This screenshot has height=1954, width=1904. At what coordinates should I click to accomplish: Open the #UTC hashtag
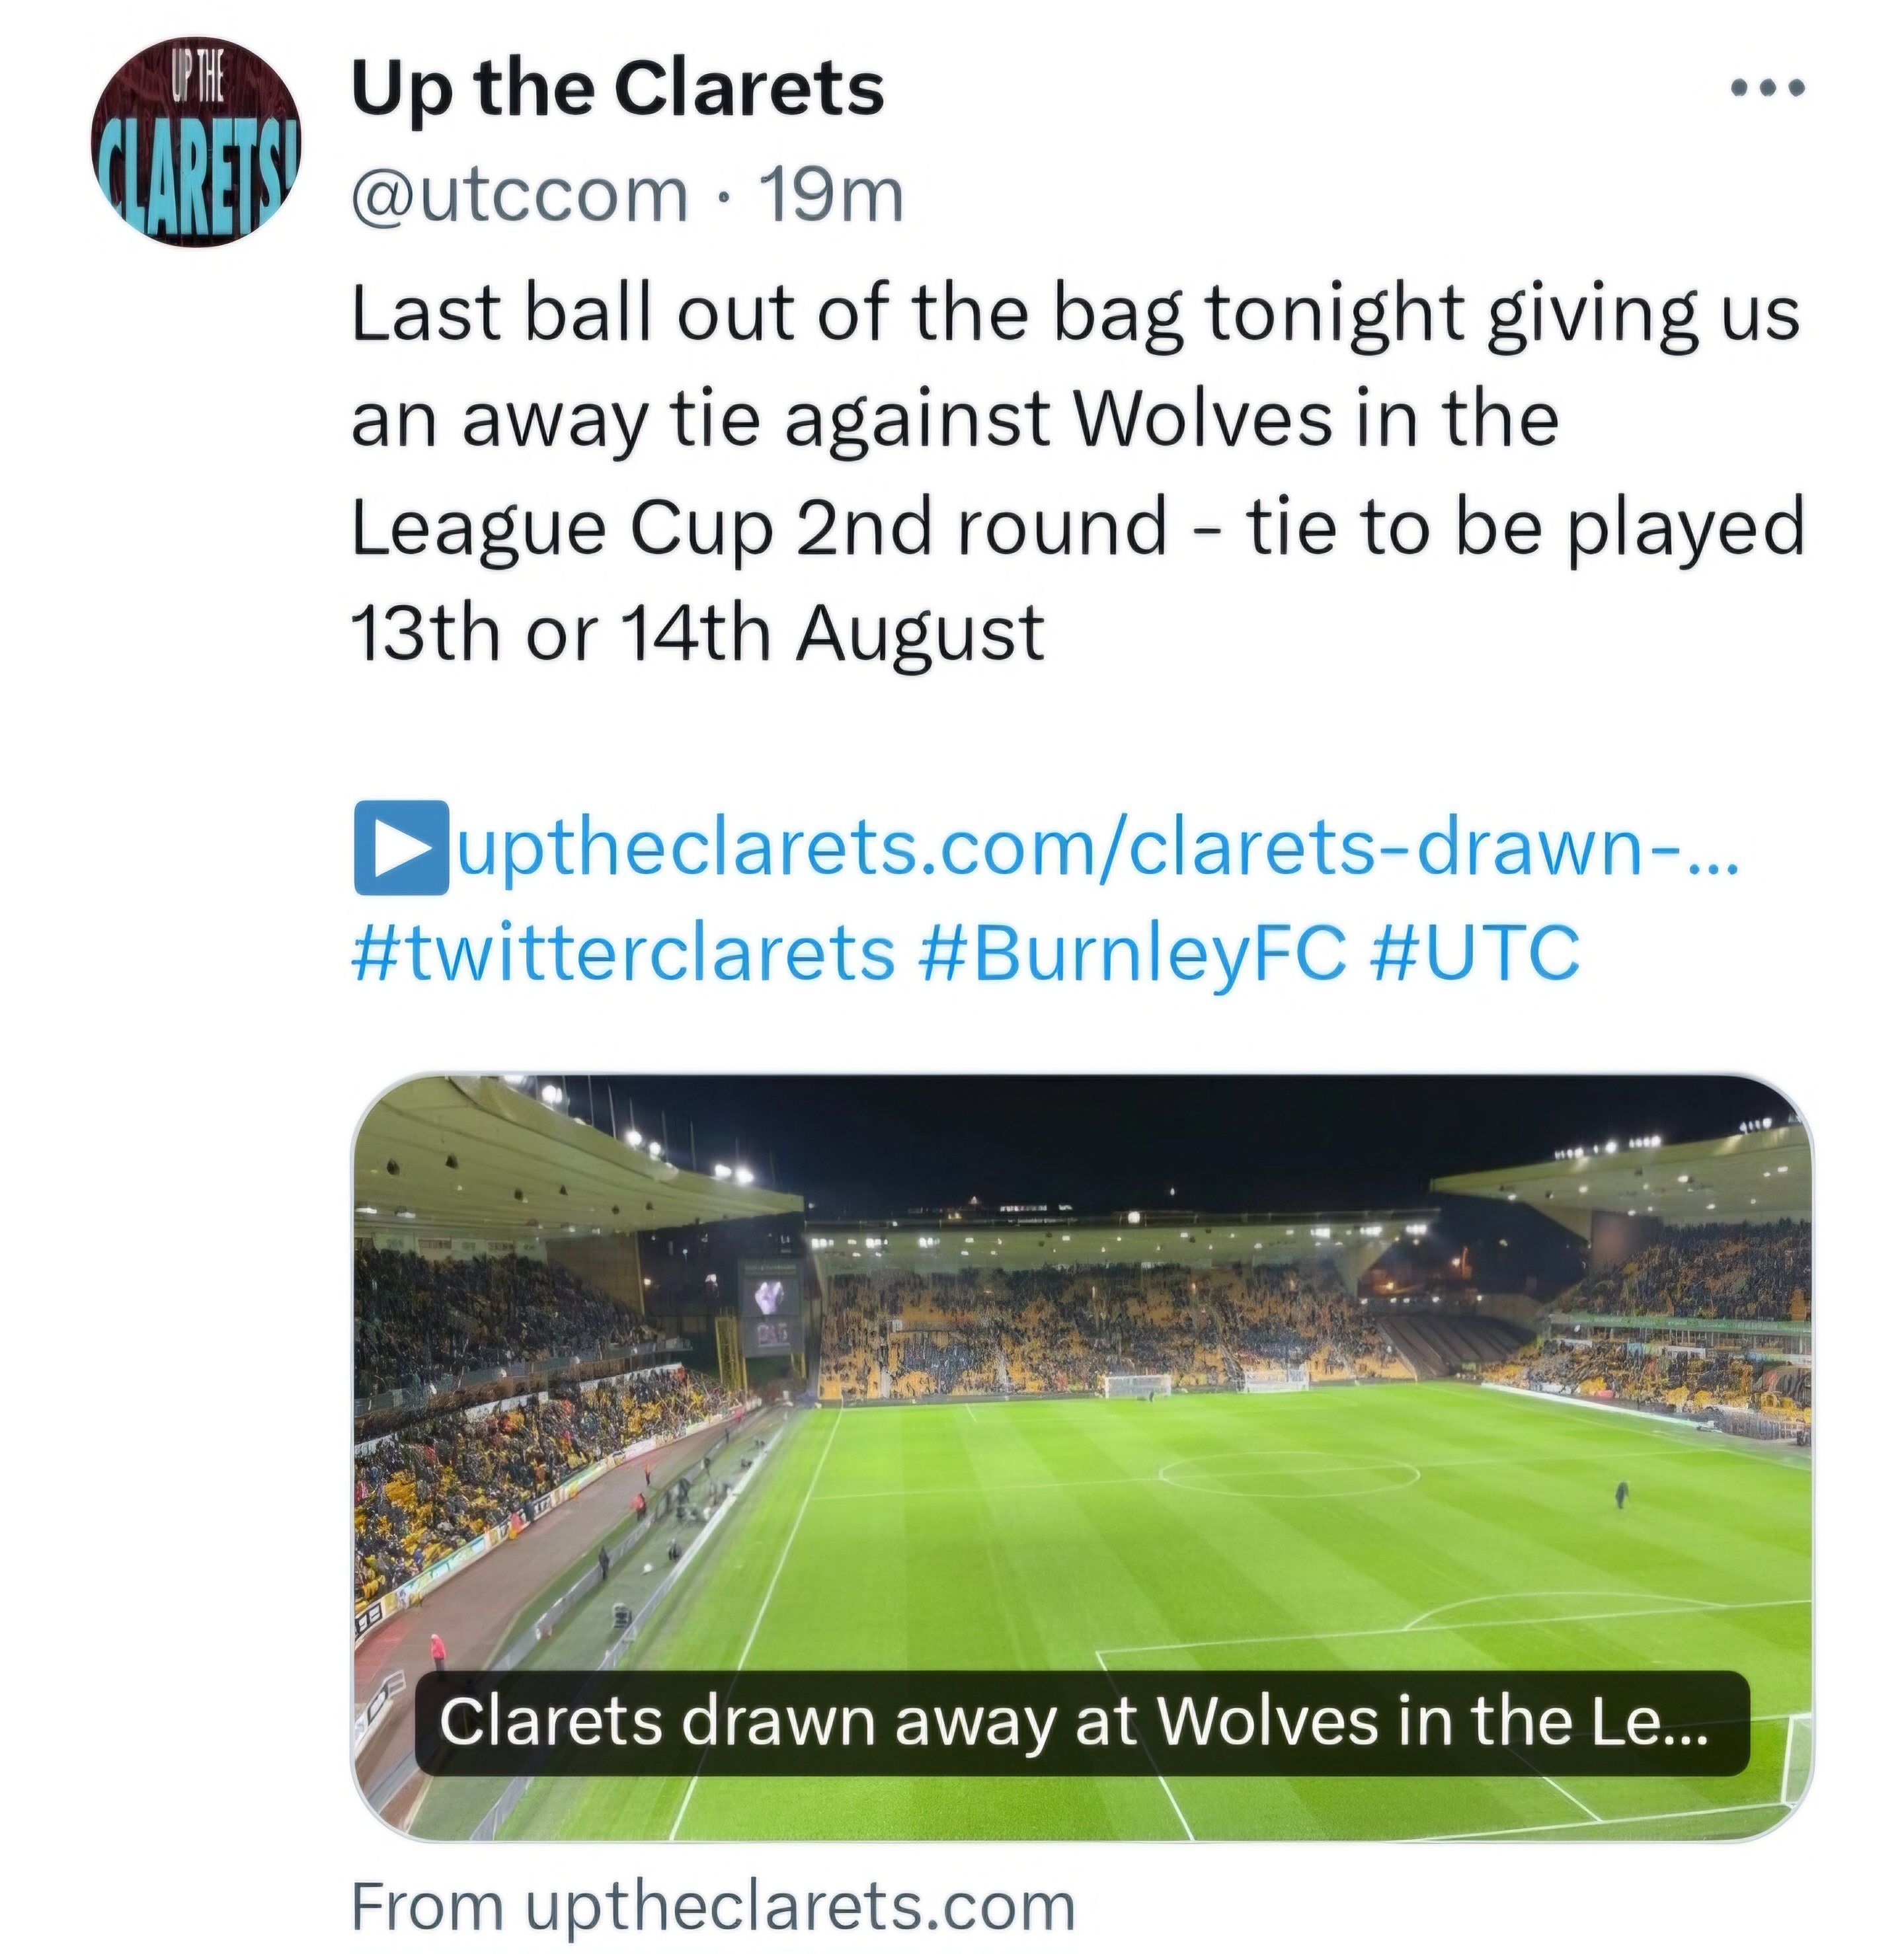(1474, 952)
